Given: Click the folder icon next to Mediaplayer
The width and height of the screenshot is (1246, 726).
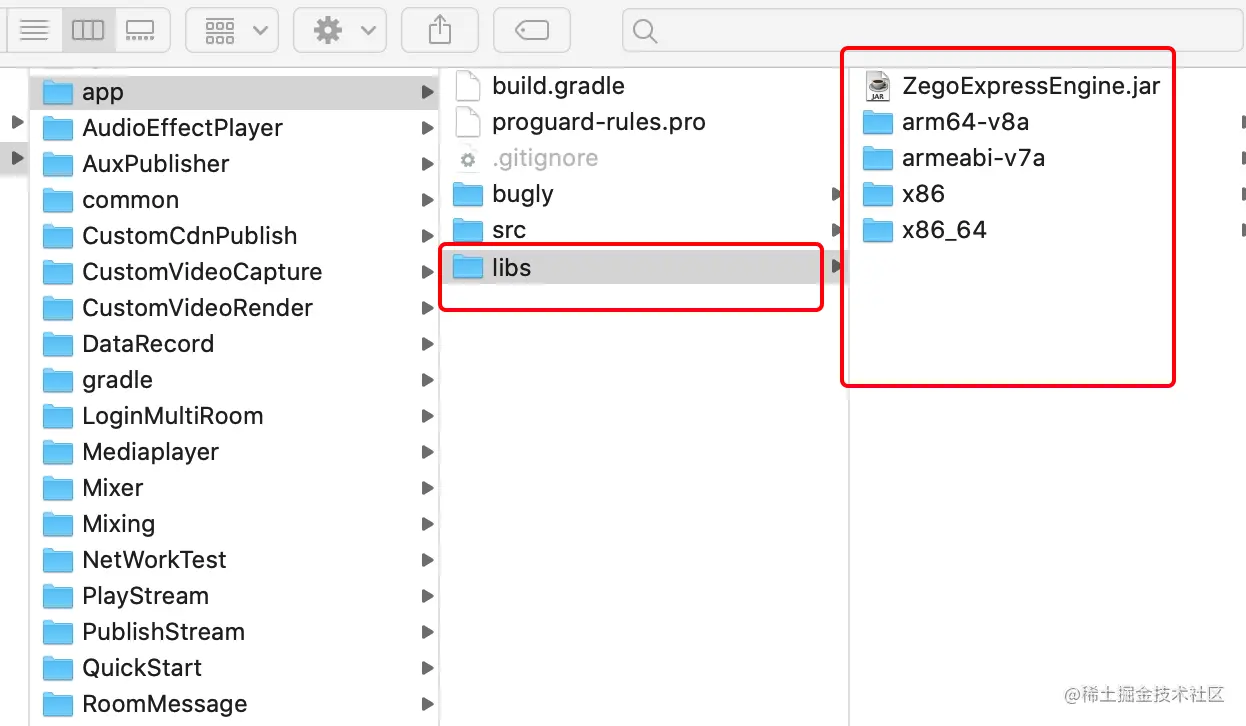Looking at the screenshot, I should click(58, 452).
